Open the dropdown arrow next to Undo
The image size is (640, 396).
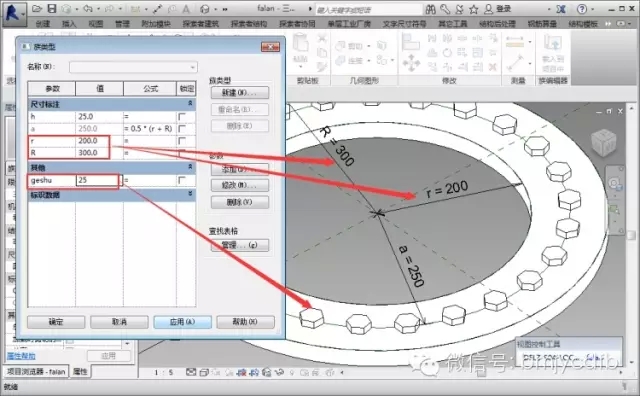tap(98, 9)
